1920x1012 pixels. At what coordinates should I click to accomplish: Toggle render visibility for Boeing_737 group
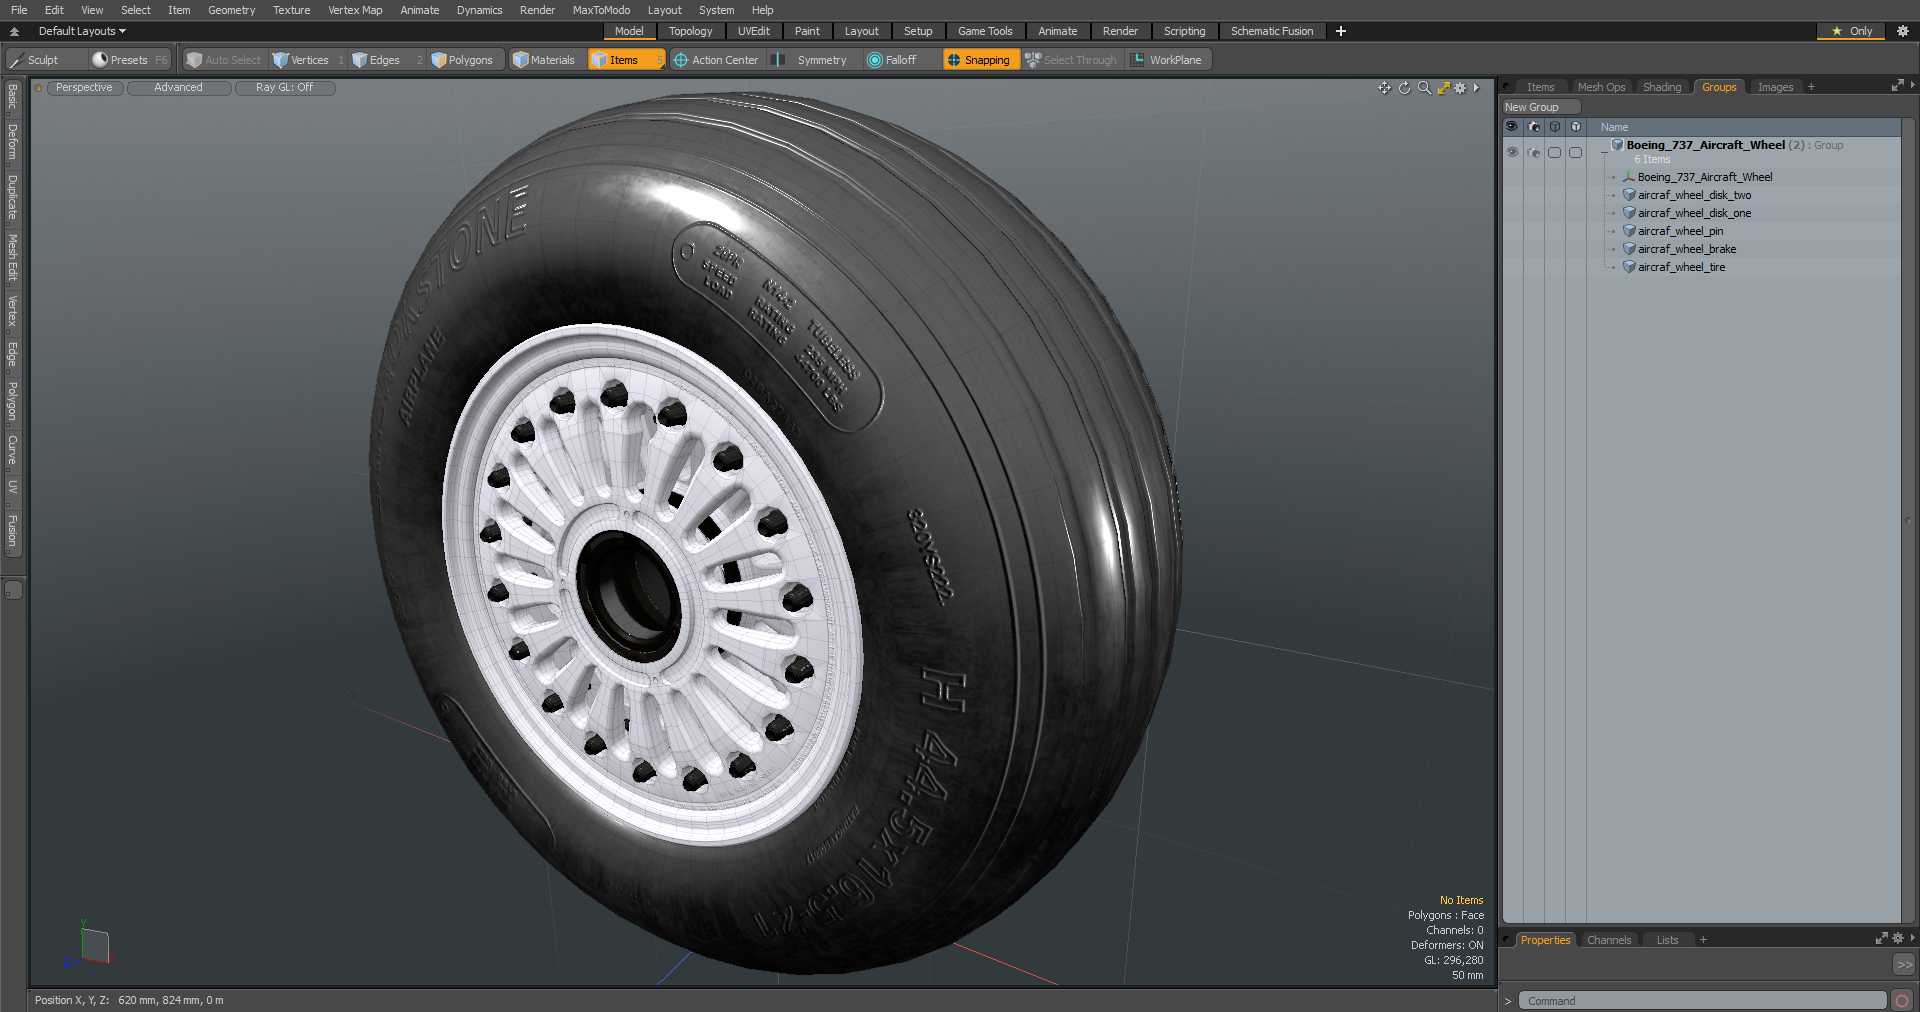[1533, 152]
